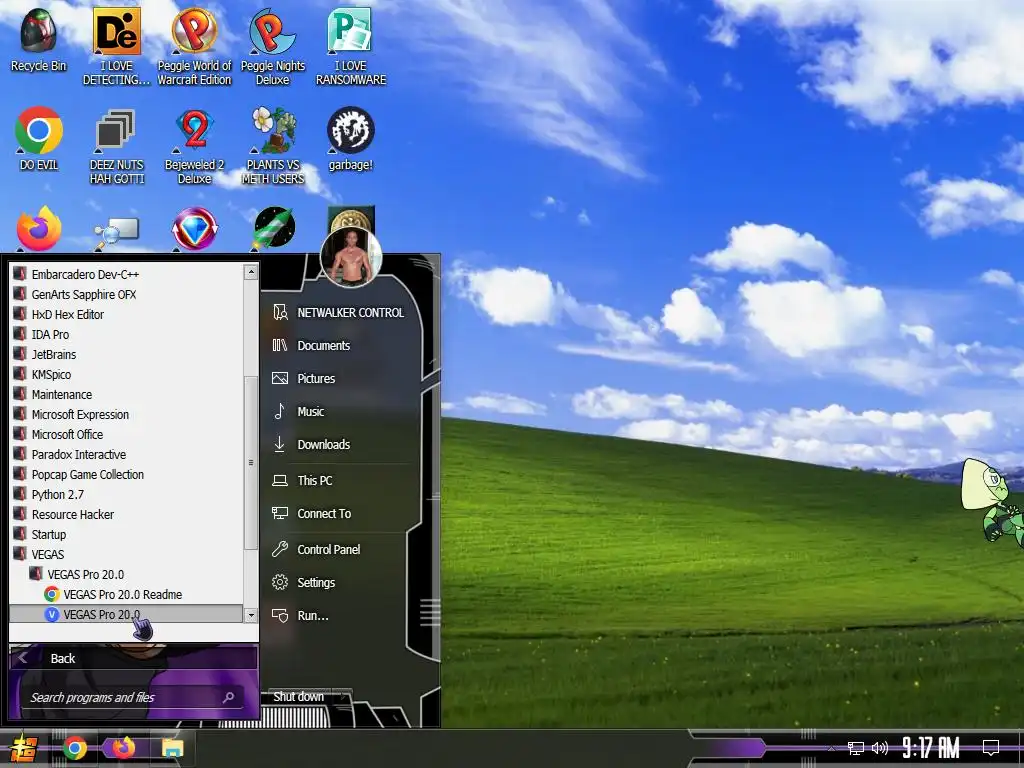Open the Start button on the taskbar

[24, 748]
